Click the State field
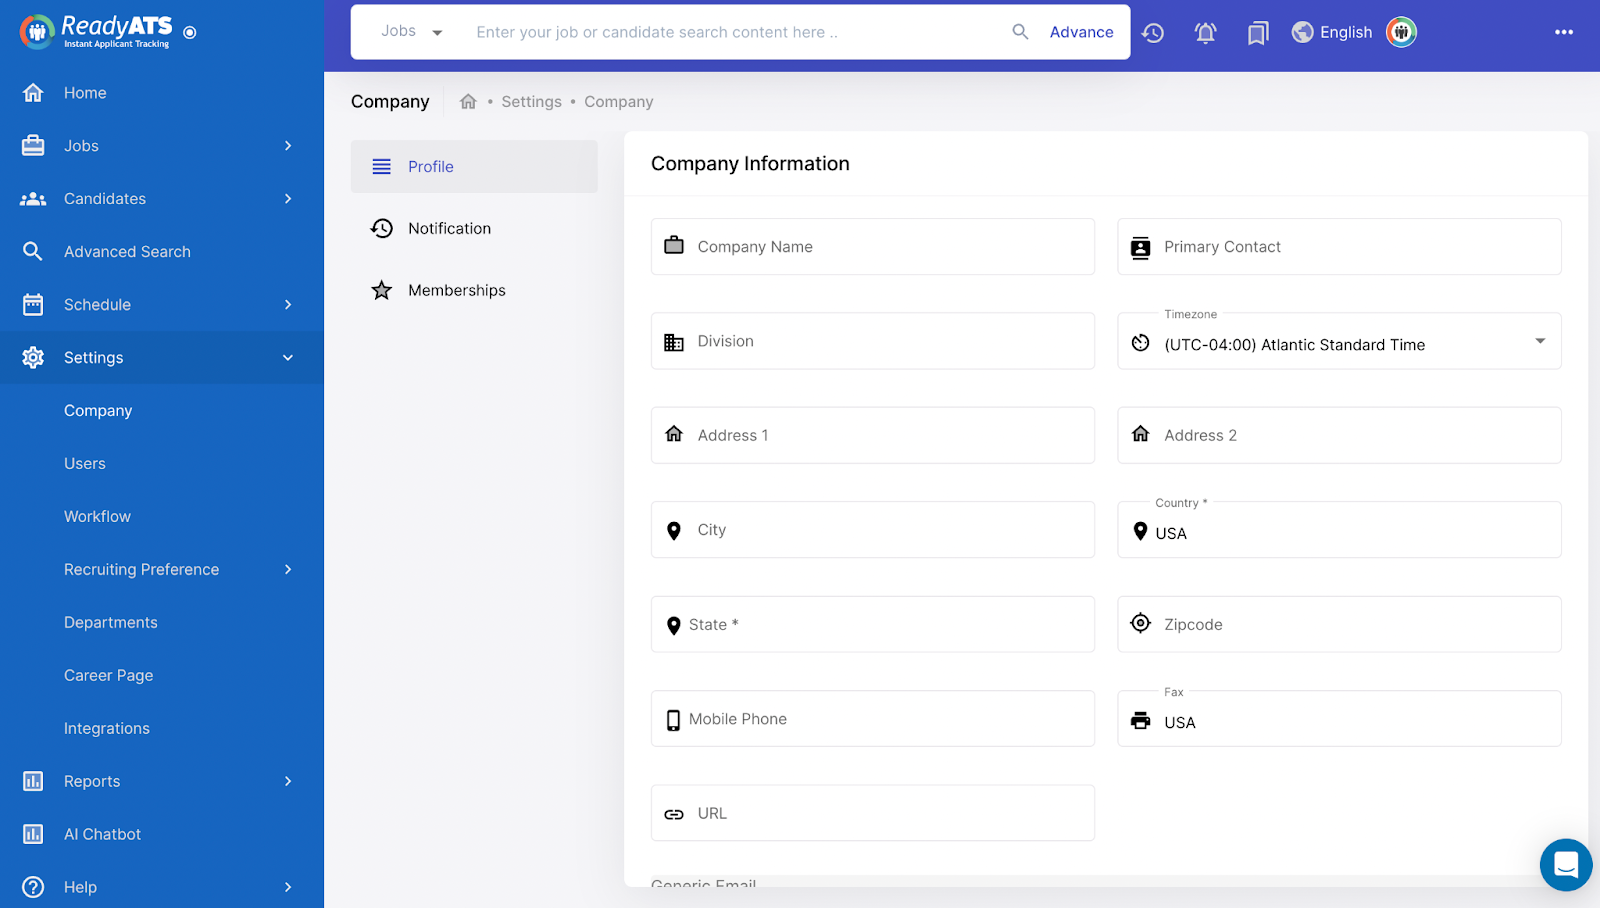The width and height of the screenshot is (1600, 908). point(873,625)
